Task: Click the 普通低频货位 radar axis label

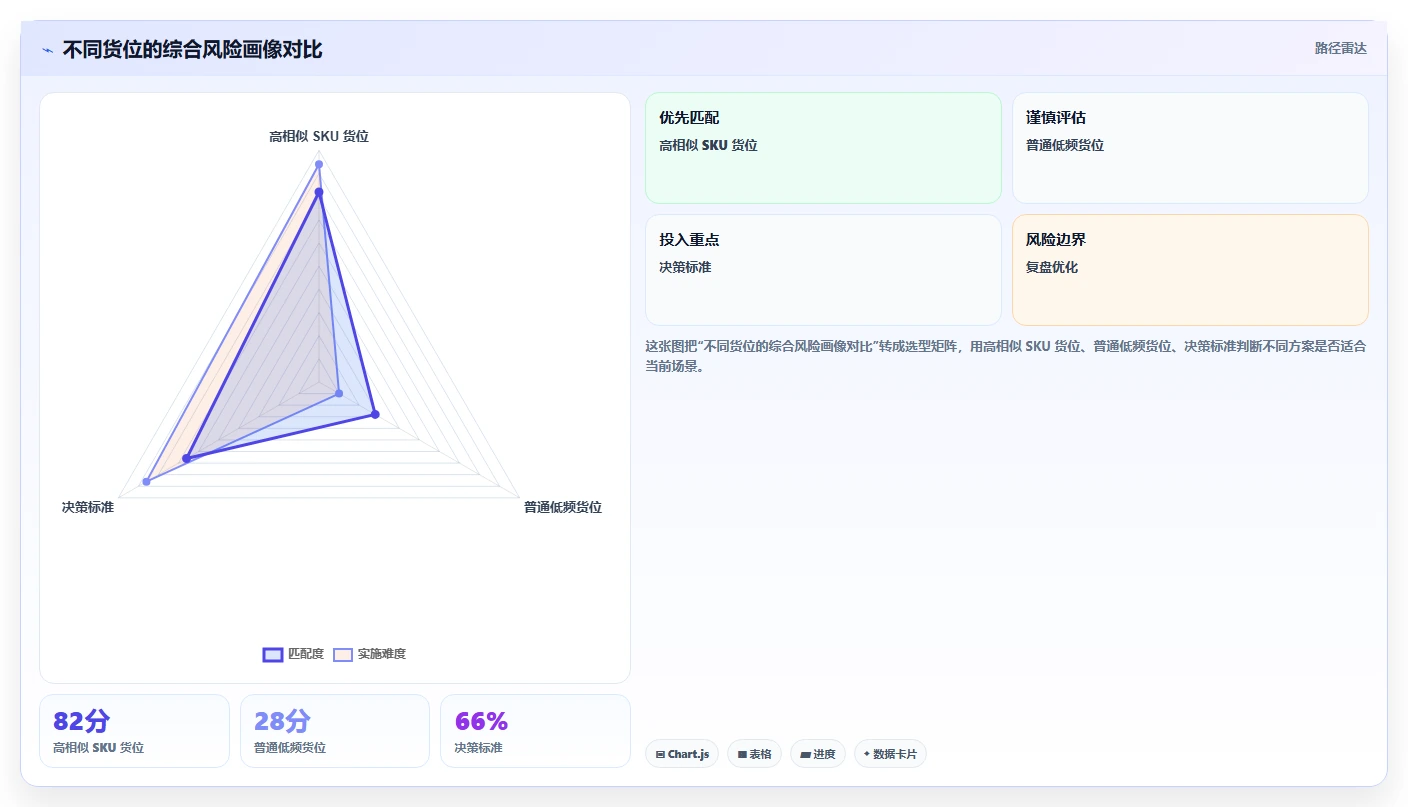Action: tap(563, 507)
